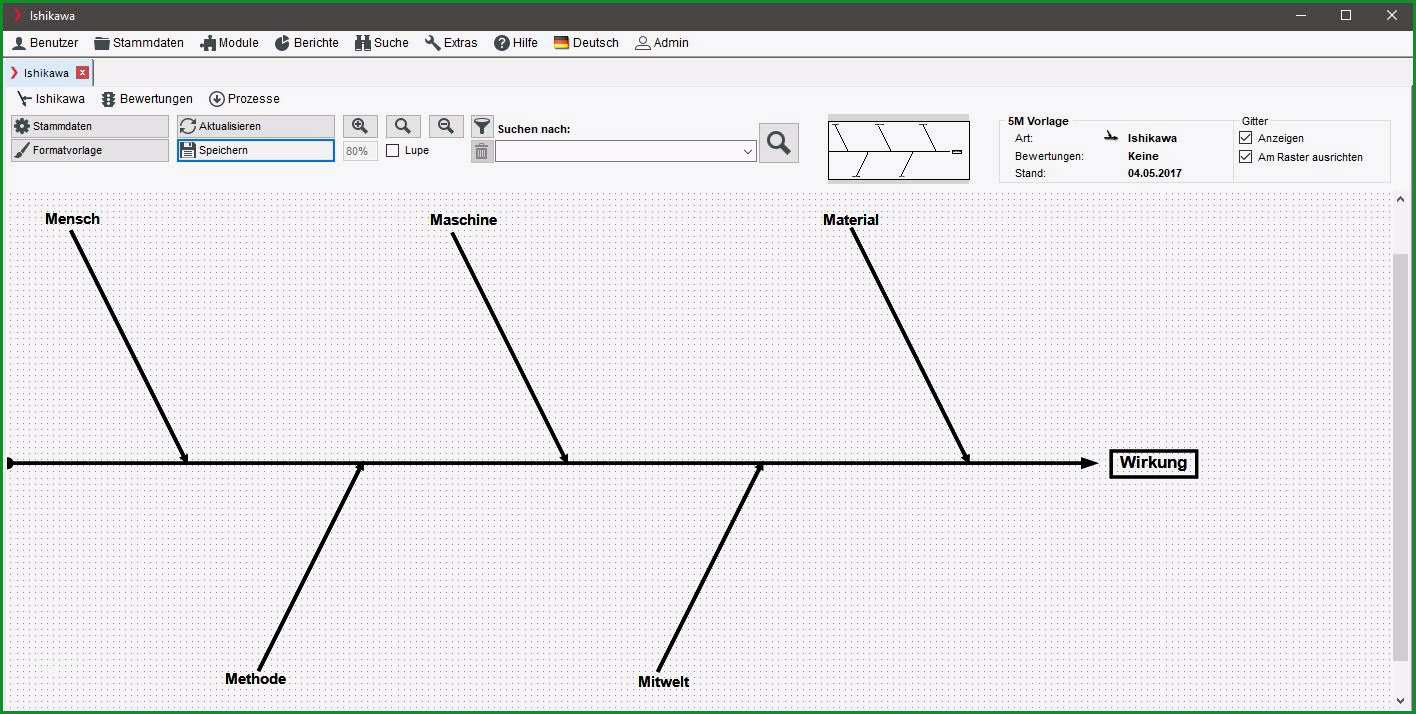The width and height of the screenshot is (1416, 714).
Task: Click the canvas scrollbar up arrow
Action: [1401, 200]
